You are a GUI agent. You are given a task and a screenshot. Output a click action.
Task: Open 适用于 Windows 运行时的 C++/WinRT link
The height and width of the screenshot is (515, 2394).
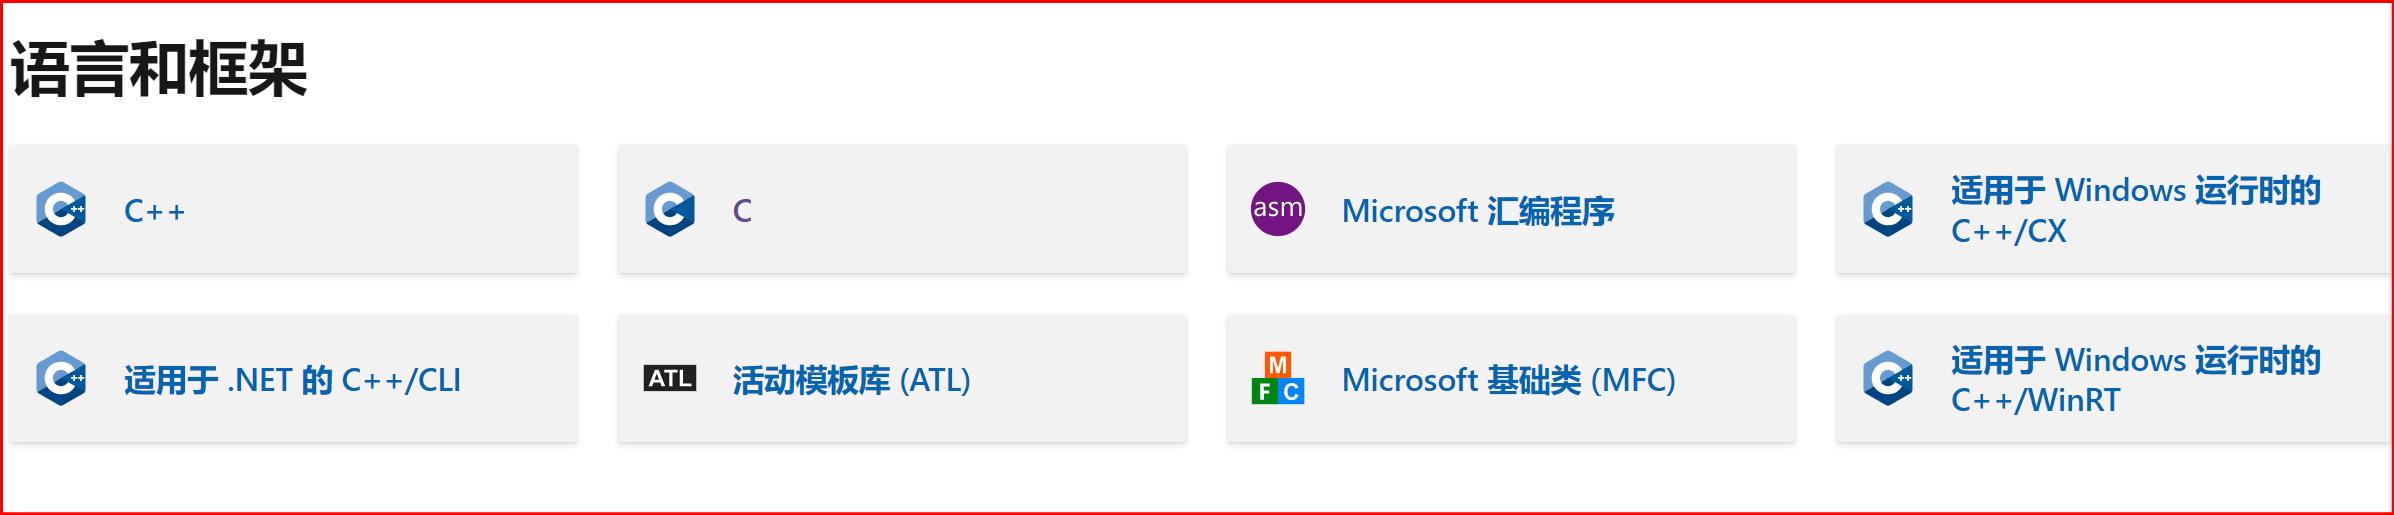(2134, 380)
